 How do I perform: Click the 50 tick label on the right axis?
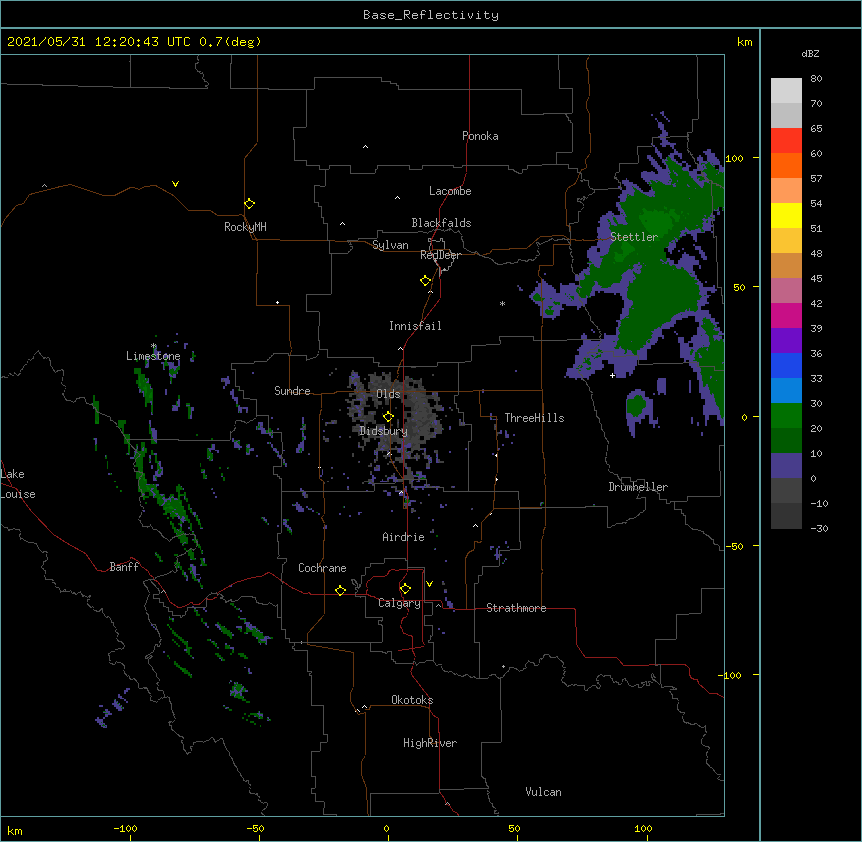(x=739, y=287)
